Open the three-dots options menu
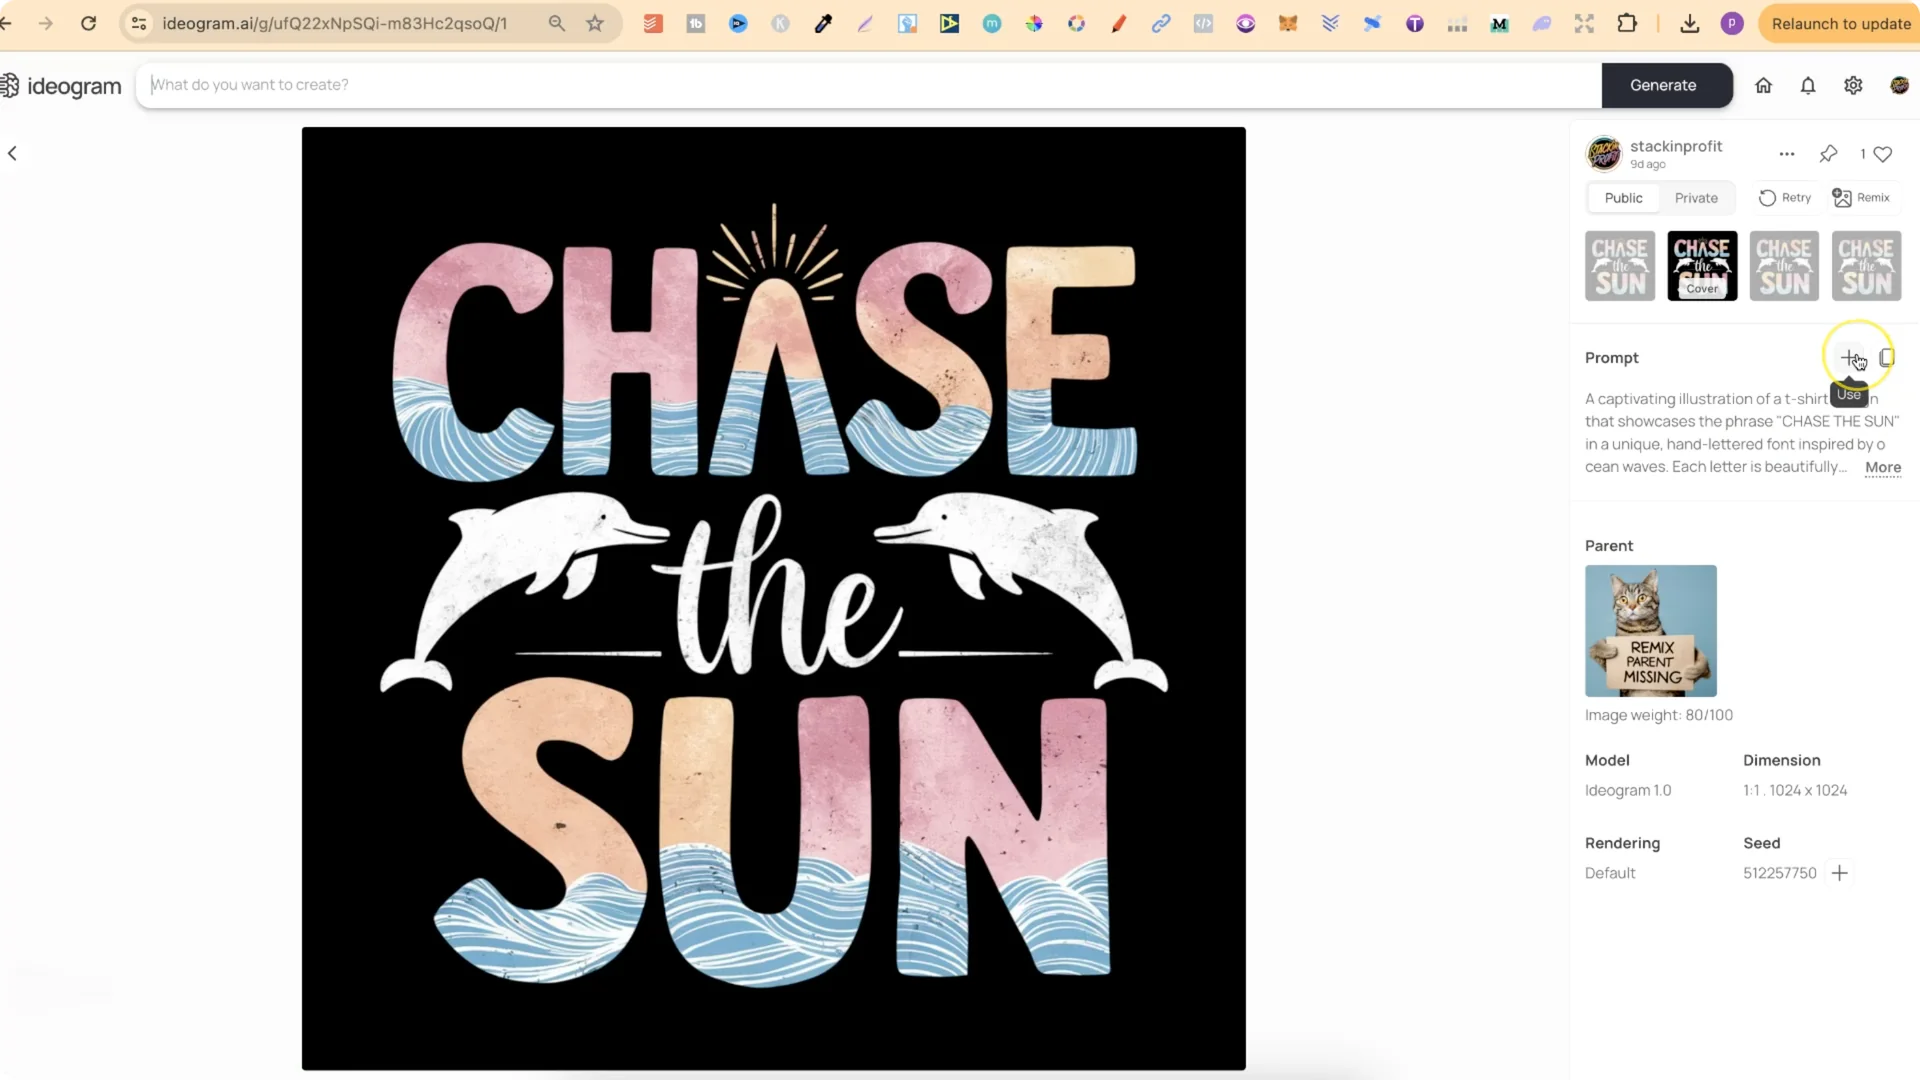 tap(1786, 154)
